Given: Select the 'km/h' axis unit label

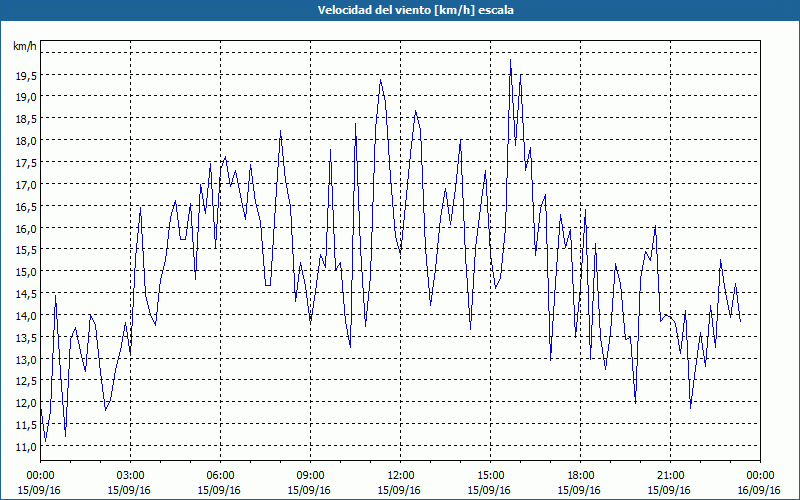Looking at the screenshot, I should (25, 46).
